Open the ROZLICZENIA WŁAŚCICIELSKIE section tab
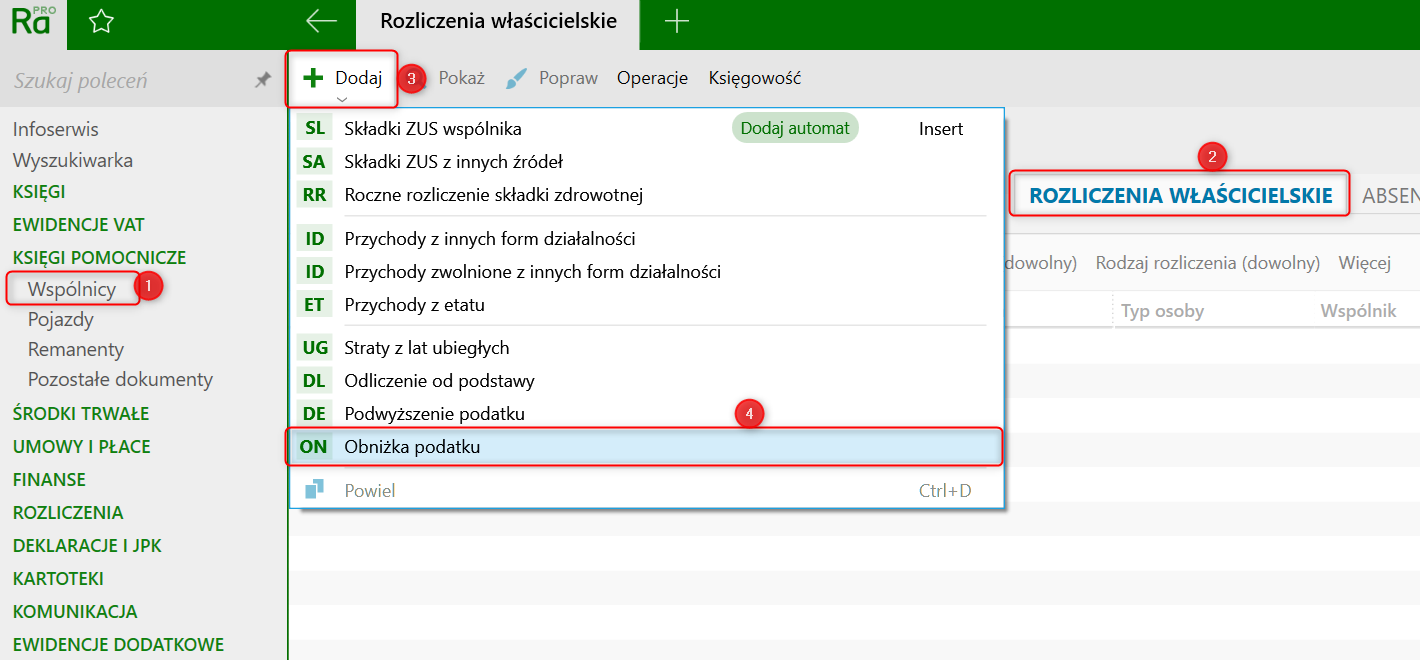 [x=1181, y=195]
